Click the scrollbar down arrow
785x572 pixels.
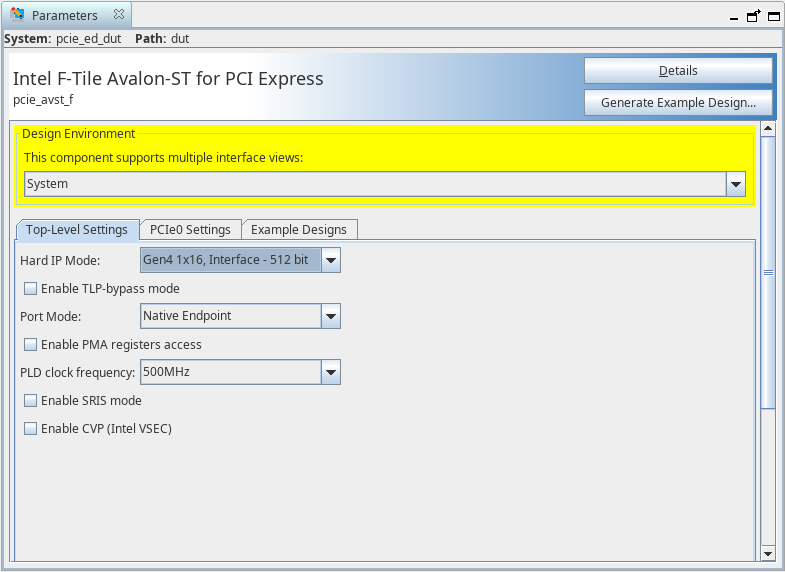click(768, 553)
